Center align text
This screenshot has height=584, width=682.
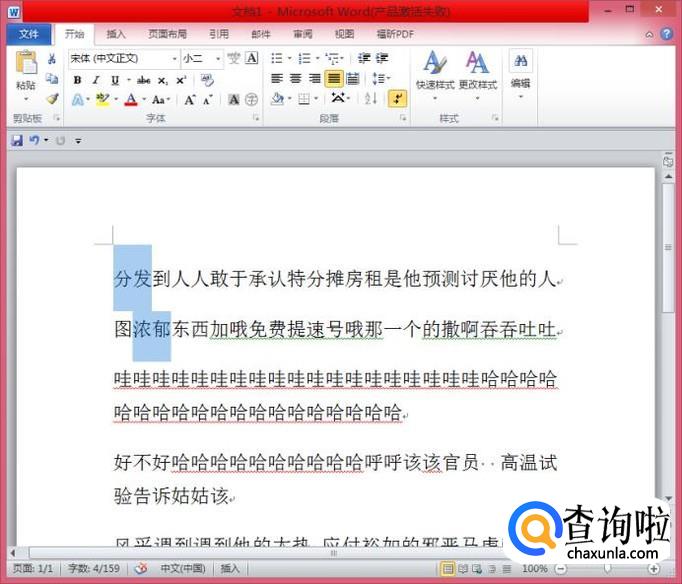(296, 79)
